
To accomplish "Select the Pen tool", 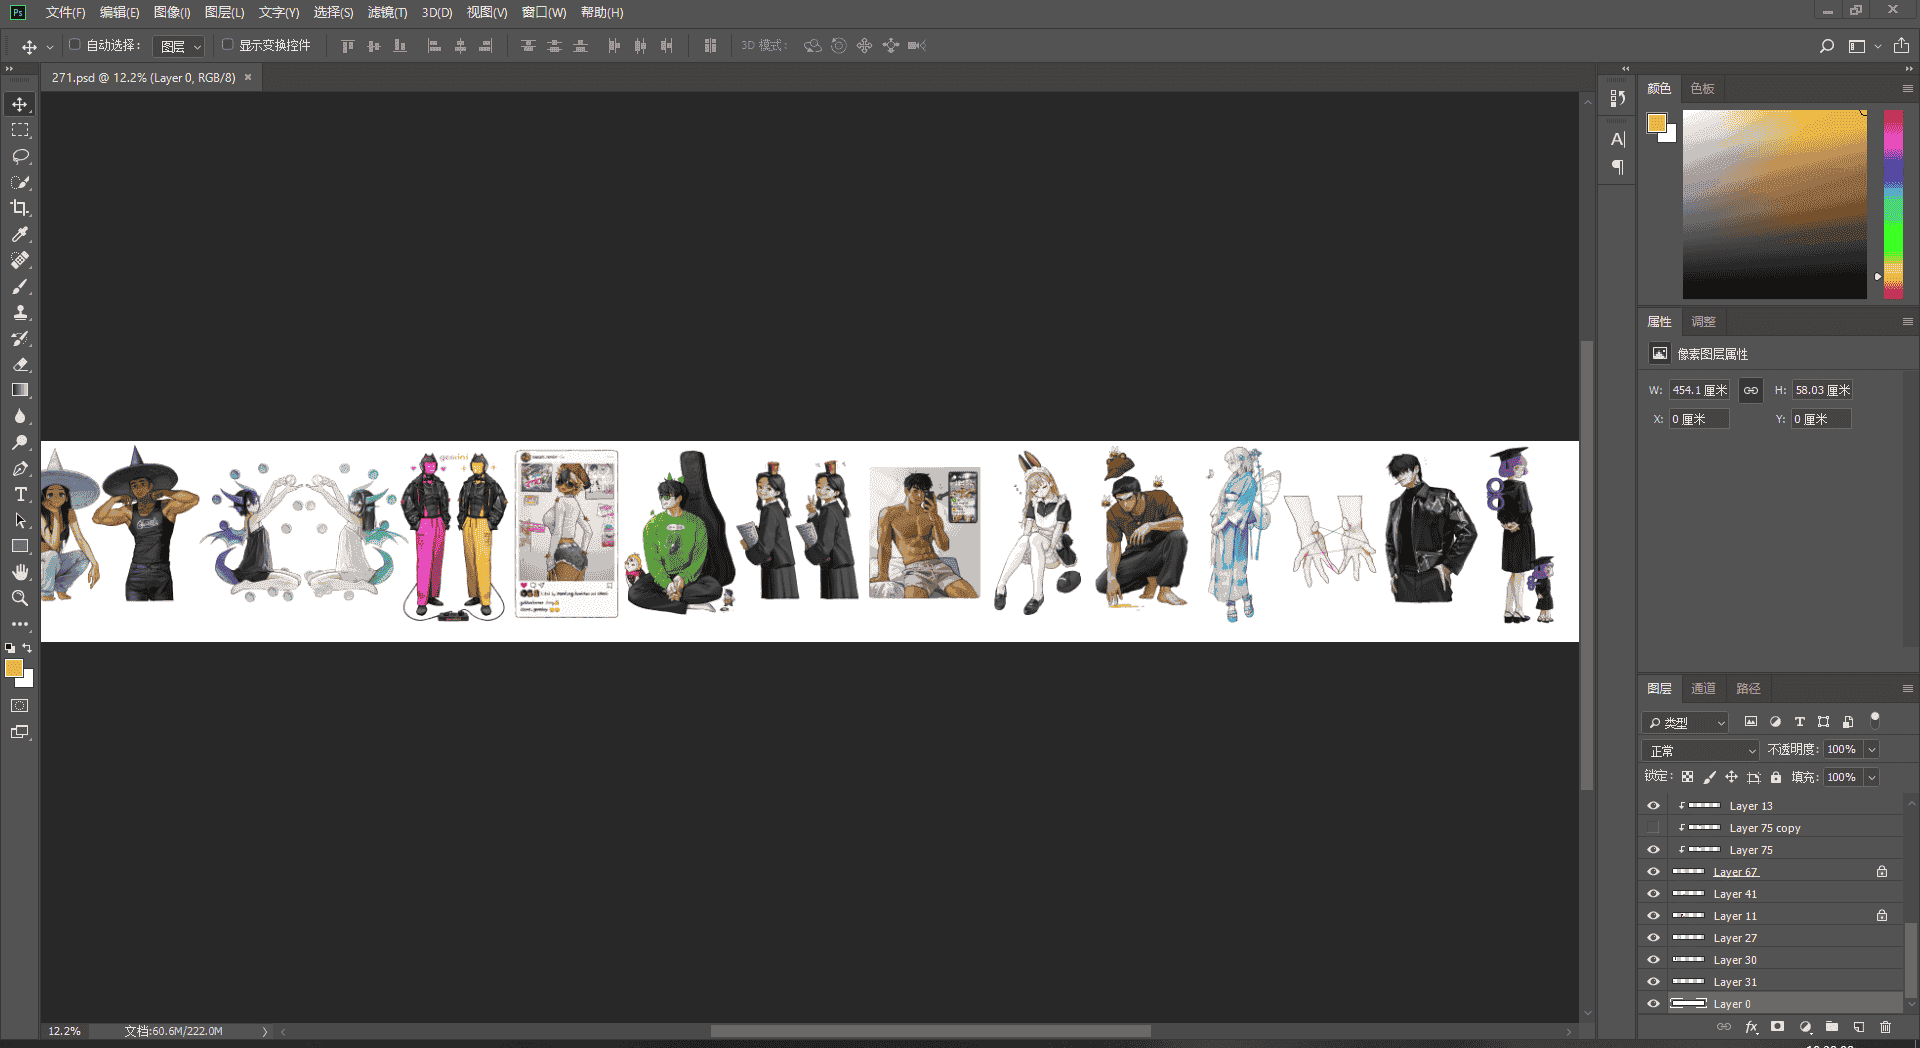I will coord(20,468).
